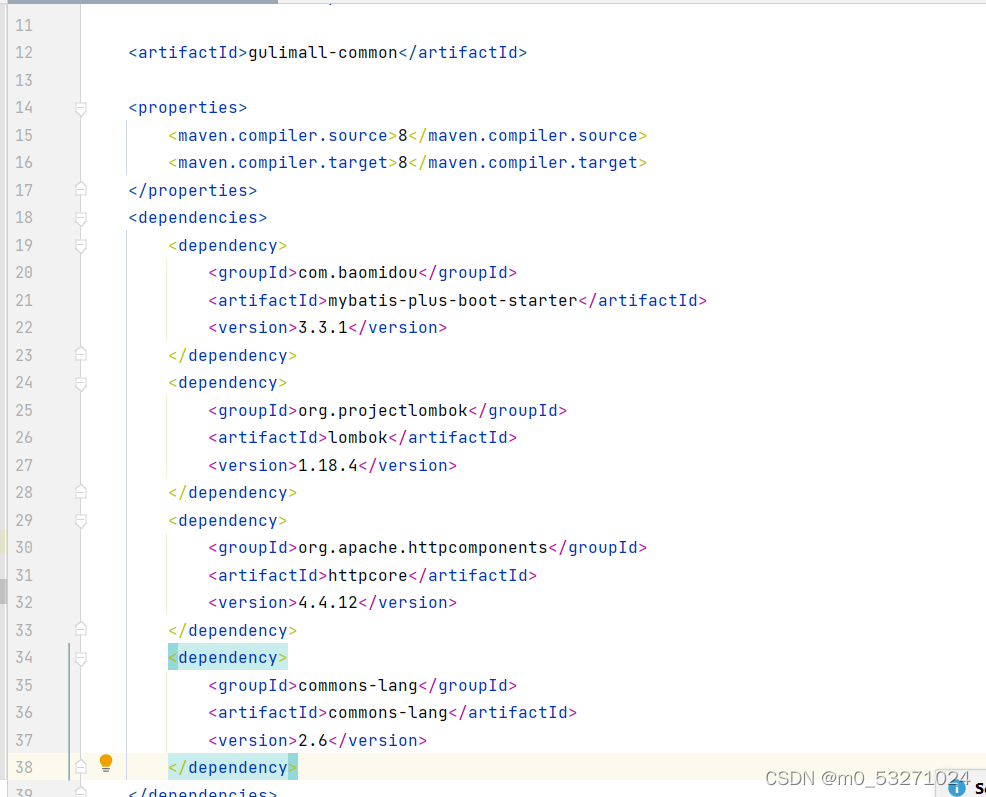Fold the commons-lang dependency at line 34
Screen dimensions: 986x797
[80, 659]
